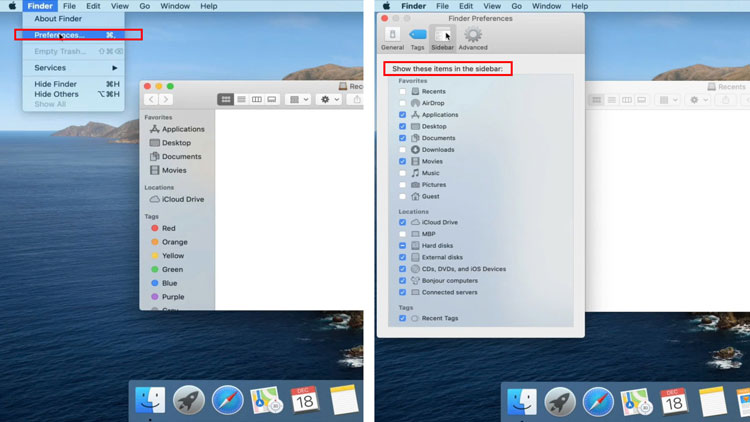Viewport: 750px width, 422px height.
Task: Open the Sidebar tab in Finder Preferences
Action: click(x=442, y=38)
